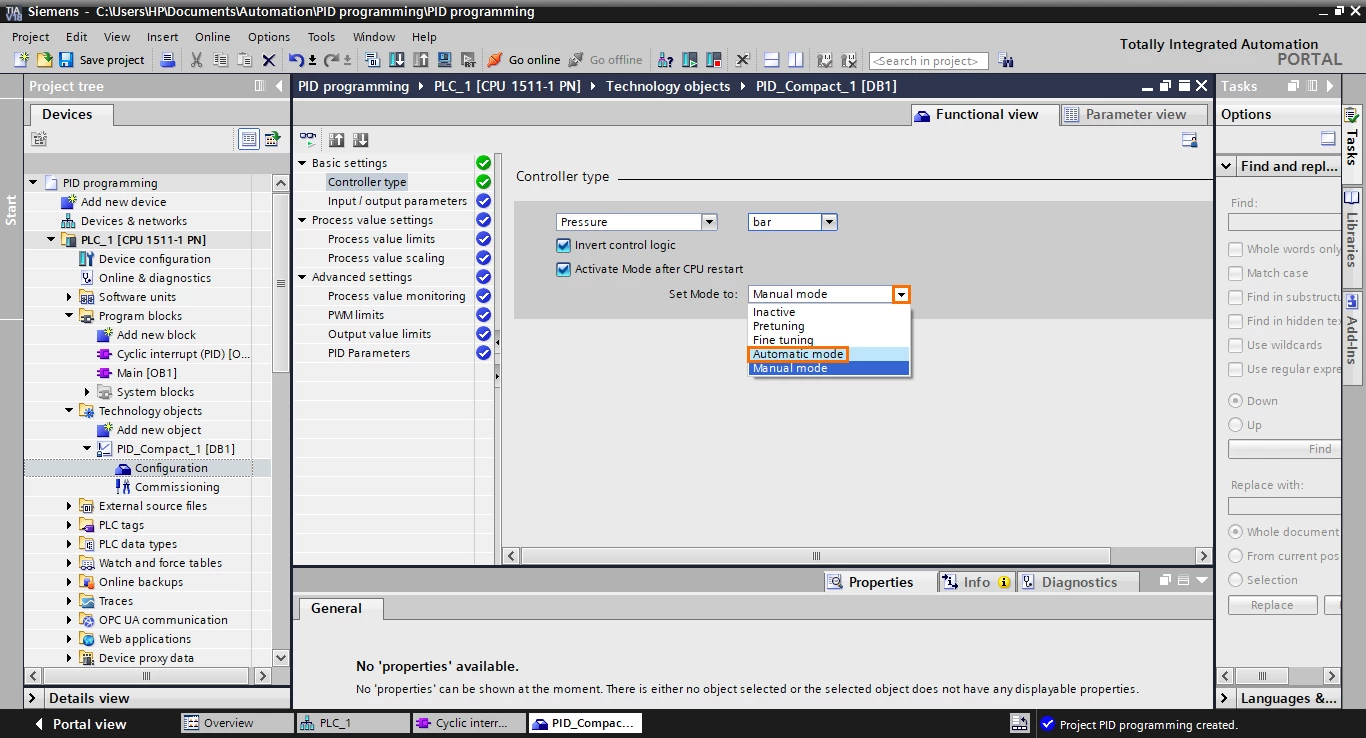Toggle Activate Mode after CPU restart
The width and height of the screenshot is (1366, 738).
point(563,269)
